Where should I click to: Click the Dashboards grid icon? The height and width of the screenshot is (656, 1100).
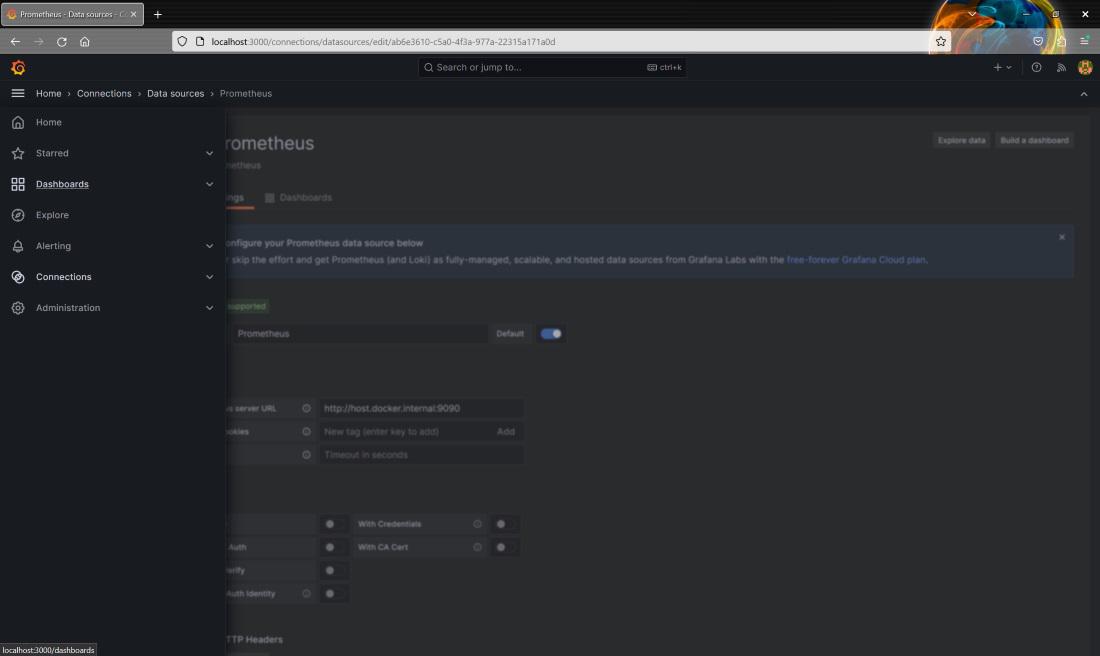[18, 184]
